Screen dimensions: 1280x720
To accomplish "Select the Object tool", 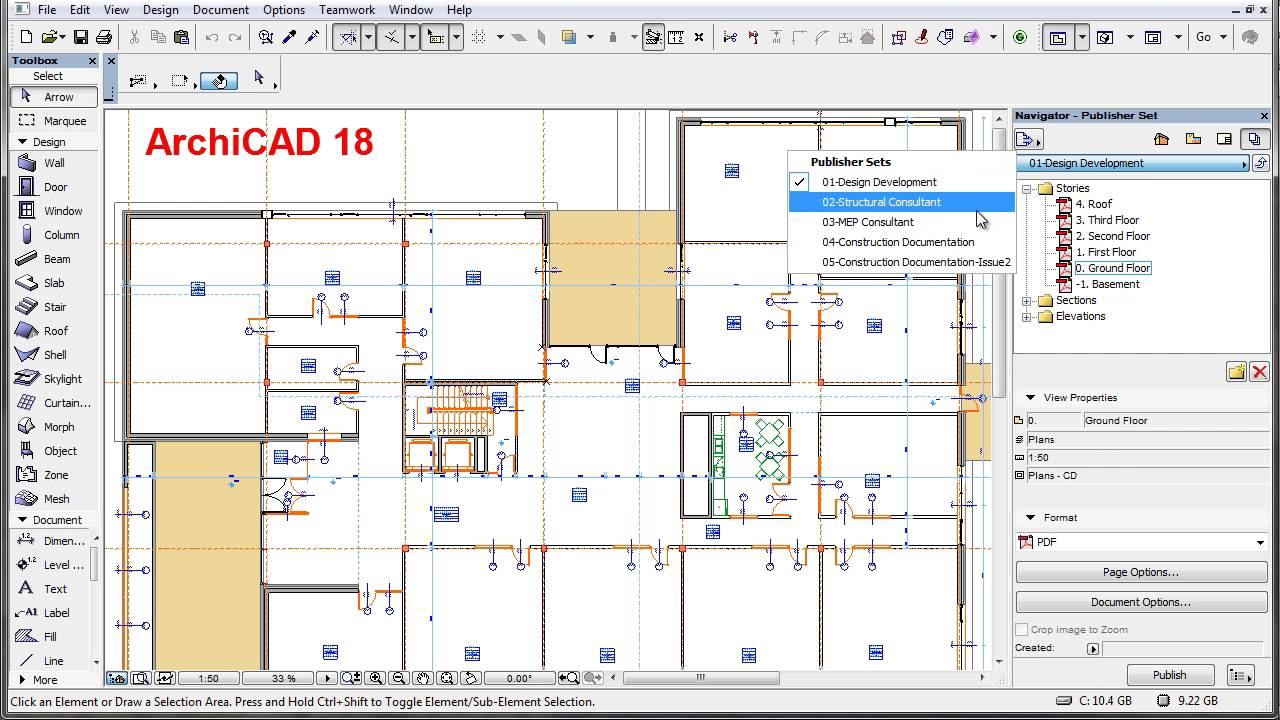I will (55, 451).
